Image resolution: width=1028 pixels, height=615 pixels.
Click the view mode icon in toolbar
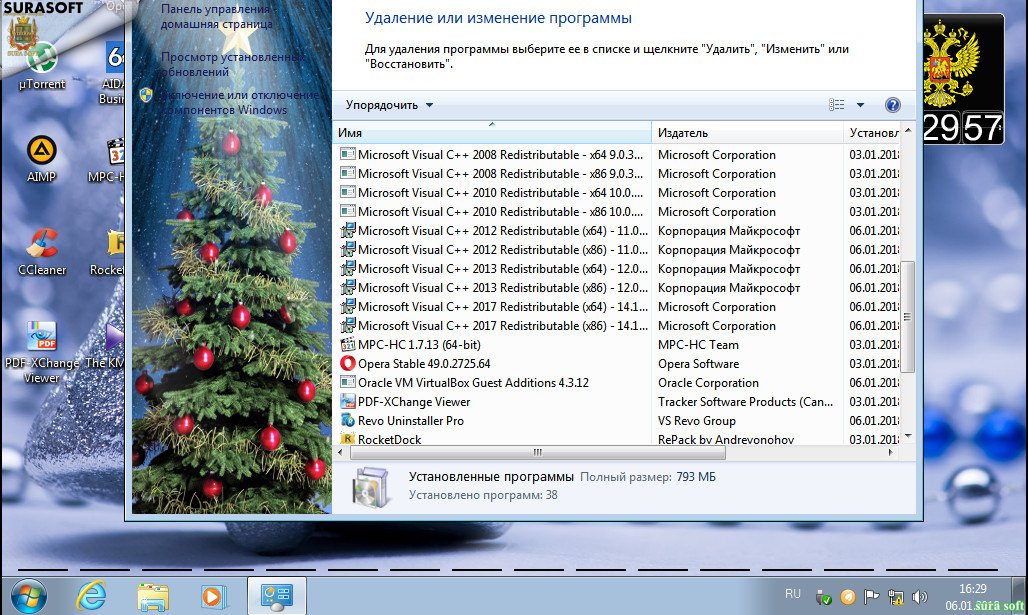point(837,105)
